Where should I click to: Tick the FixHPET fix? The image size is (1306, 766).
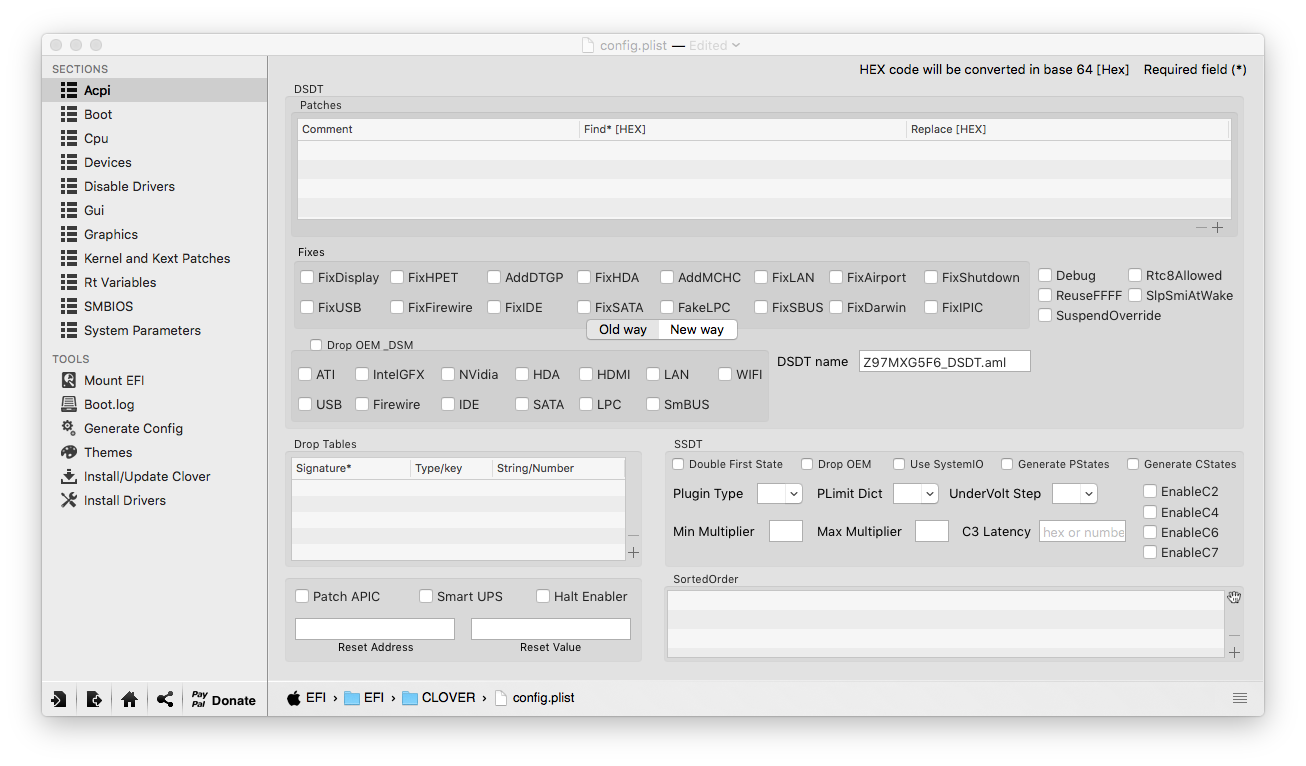[x=397, y=277]
